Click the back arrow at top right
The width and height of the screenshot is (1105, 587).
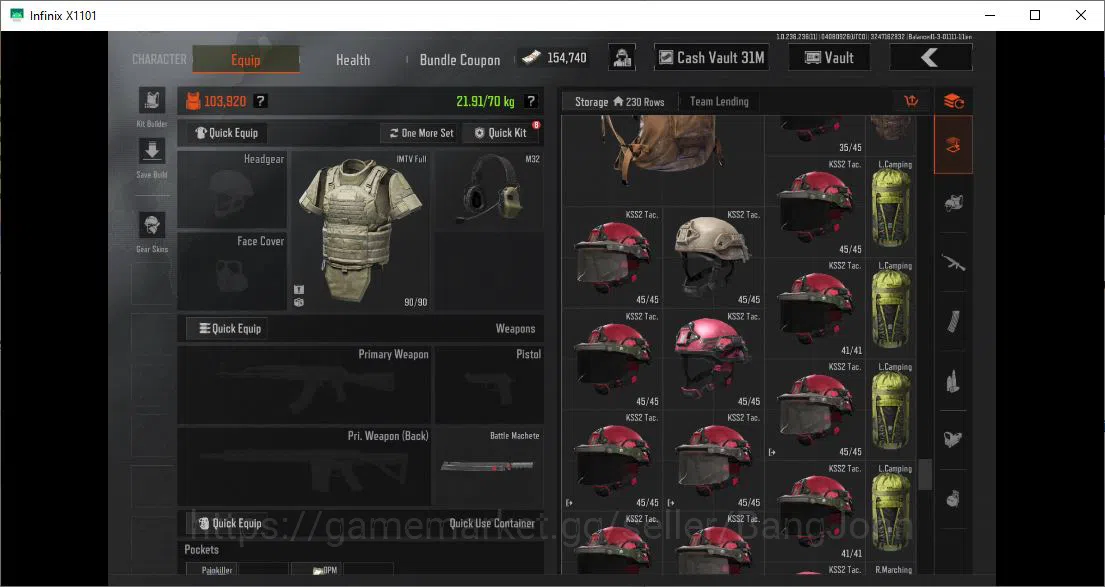pyautogui.click(x=930, y=58)
